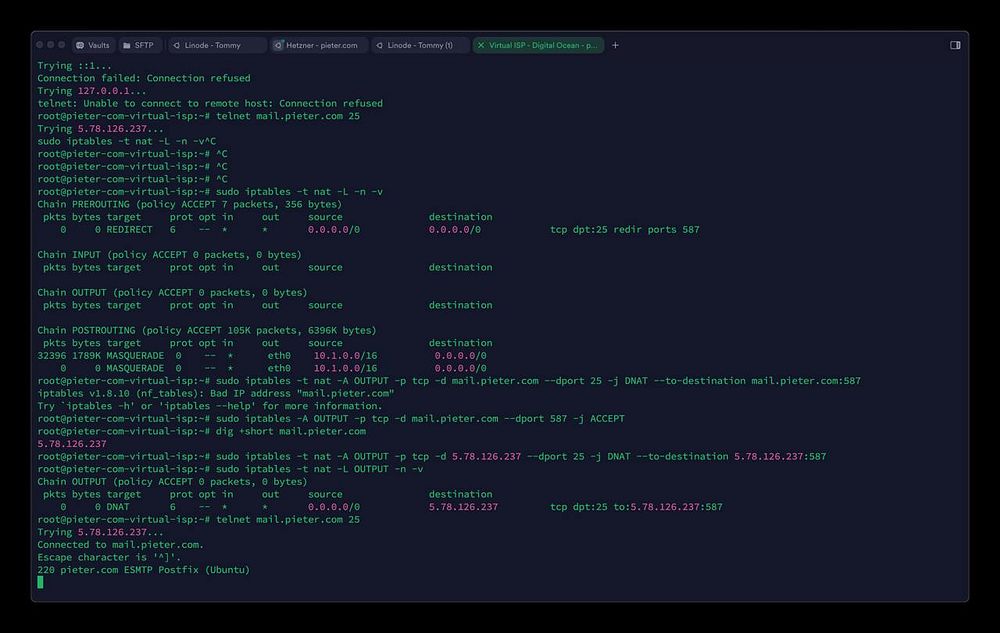
Task: Click the 5.78.126.237 output below dig command
Action: tap(71, 444)
